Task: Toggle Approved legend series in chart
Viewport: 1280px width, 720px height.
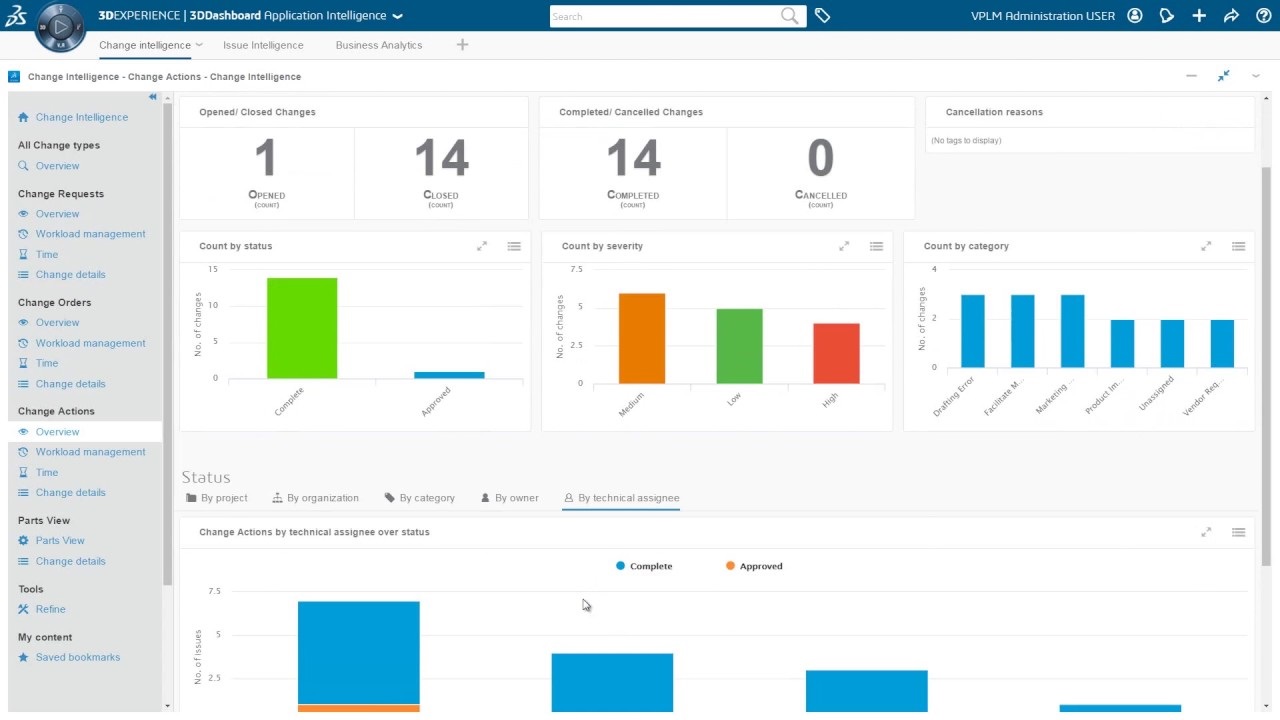Action: point(754,566)
